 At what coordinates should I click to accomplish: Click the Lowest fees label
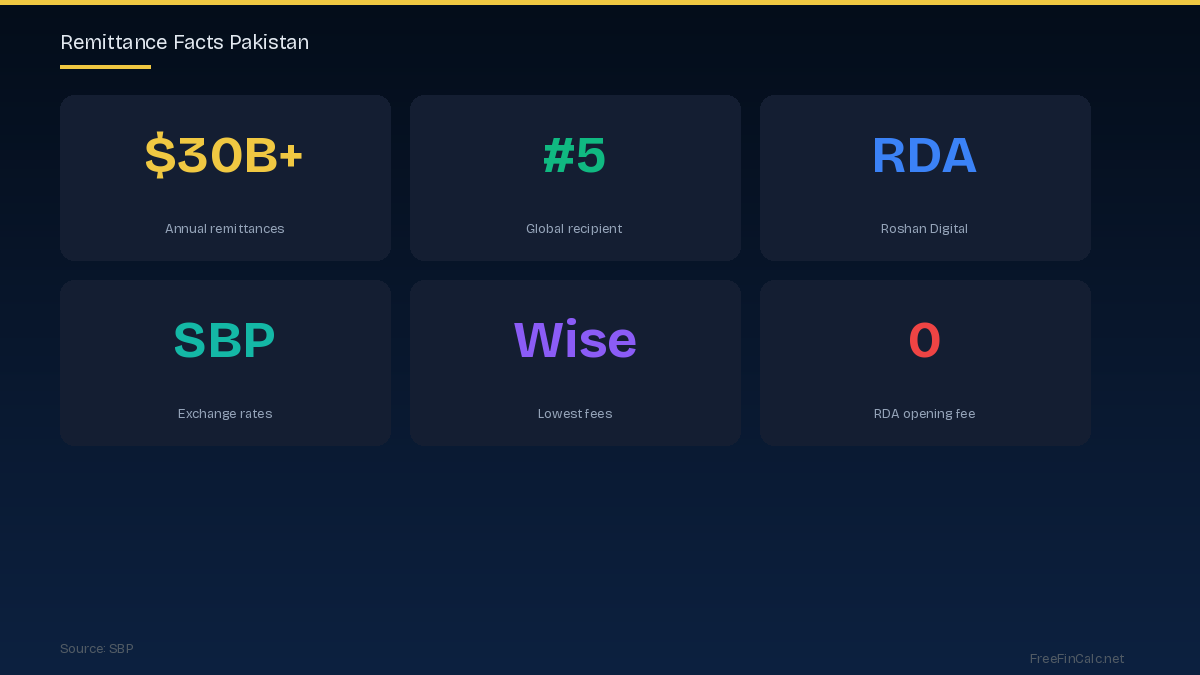coord(575,414)
